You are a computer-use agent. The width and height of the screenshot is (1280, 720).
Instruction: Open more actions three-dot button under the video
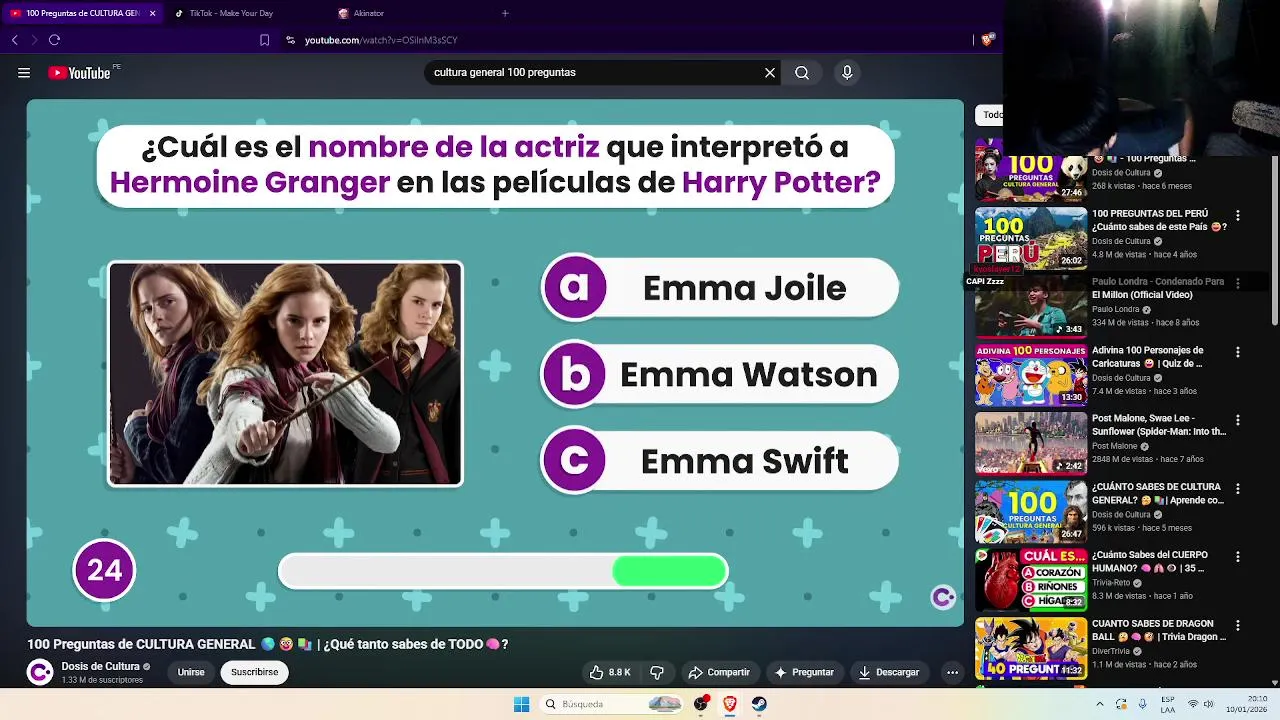tap(952, 673)
